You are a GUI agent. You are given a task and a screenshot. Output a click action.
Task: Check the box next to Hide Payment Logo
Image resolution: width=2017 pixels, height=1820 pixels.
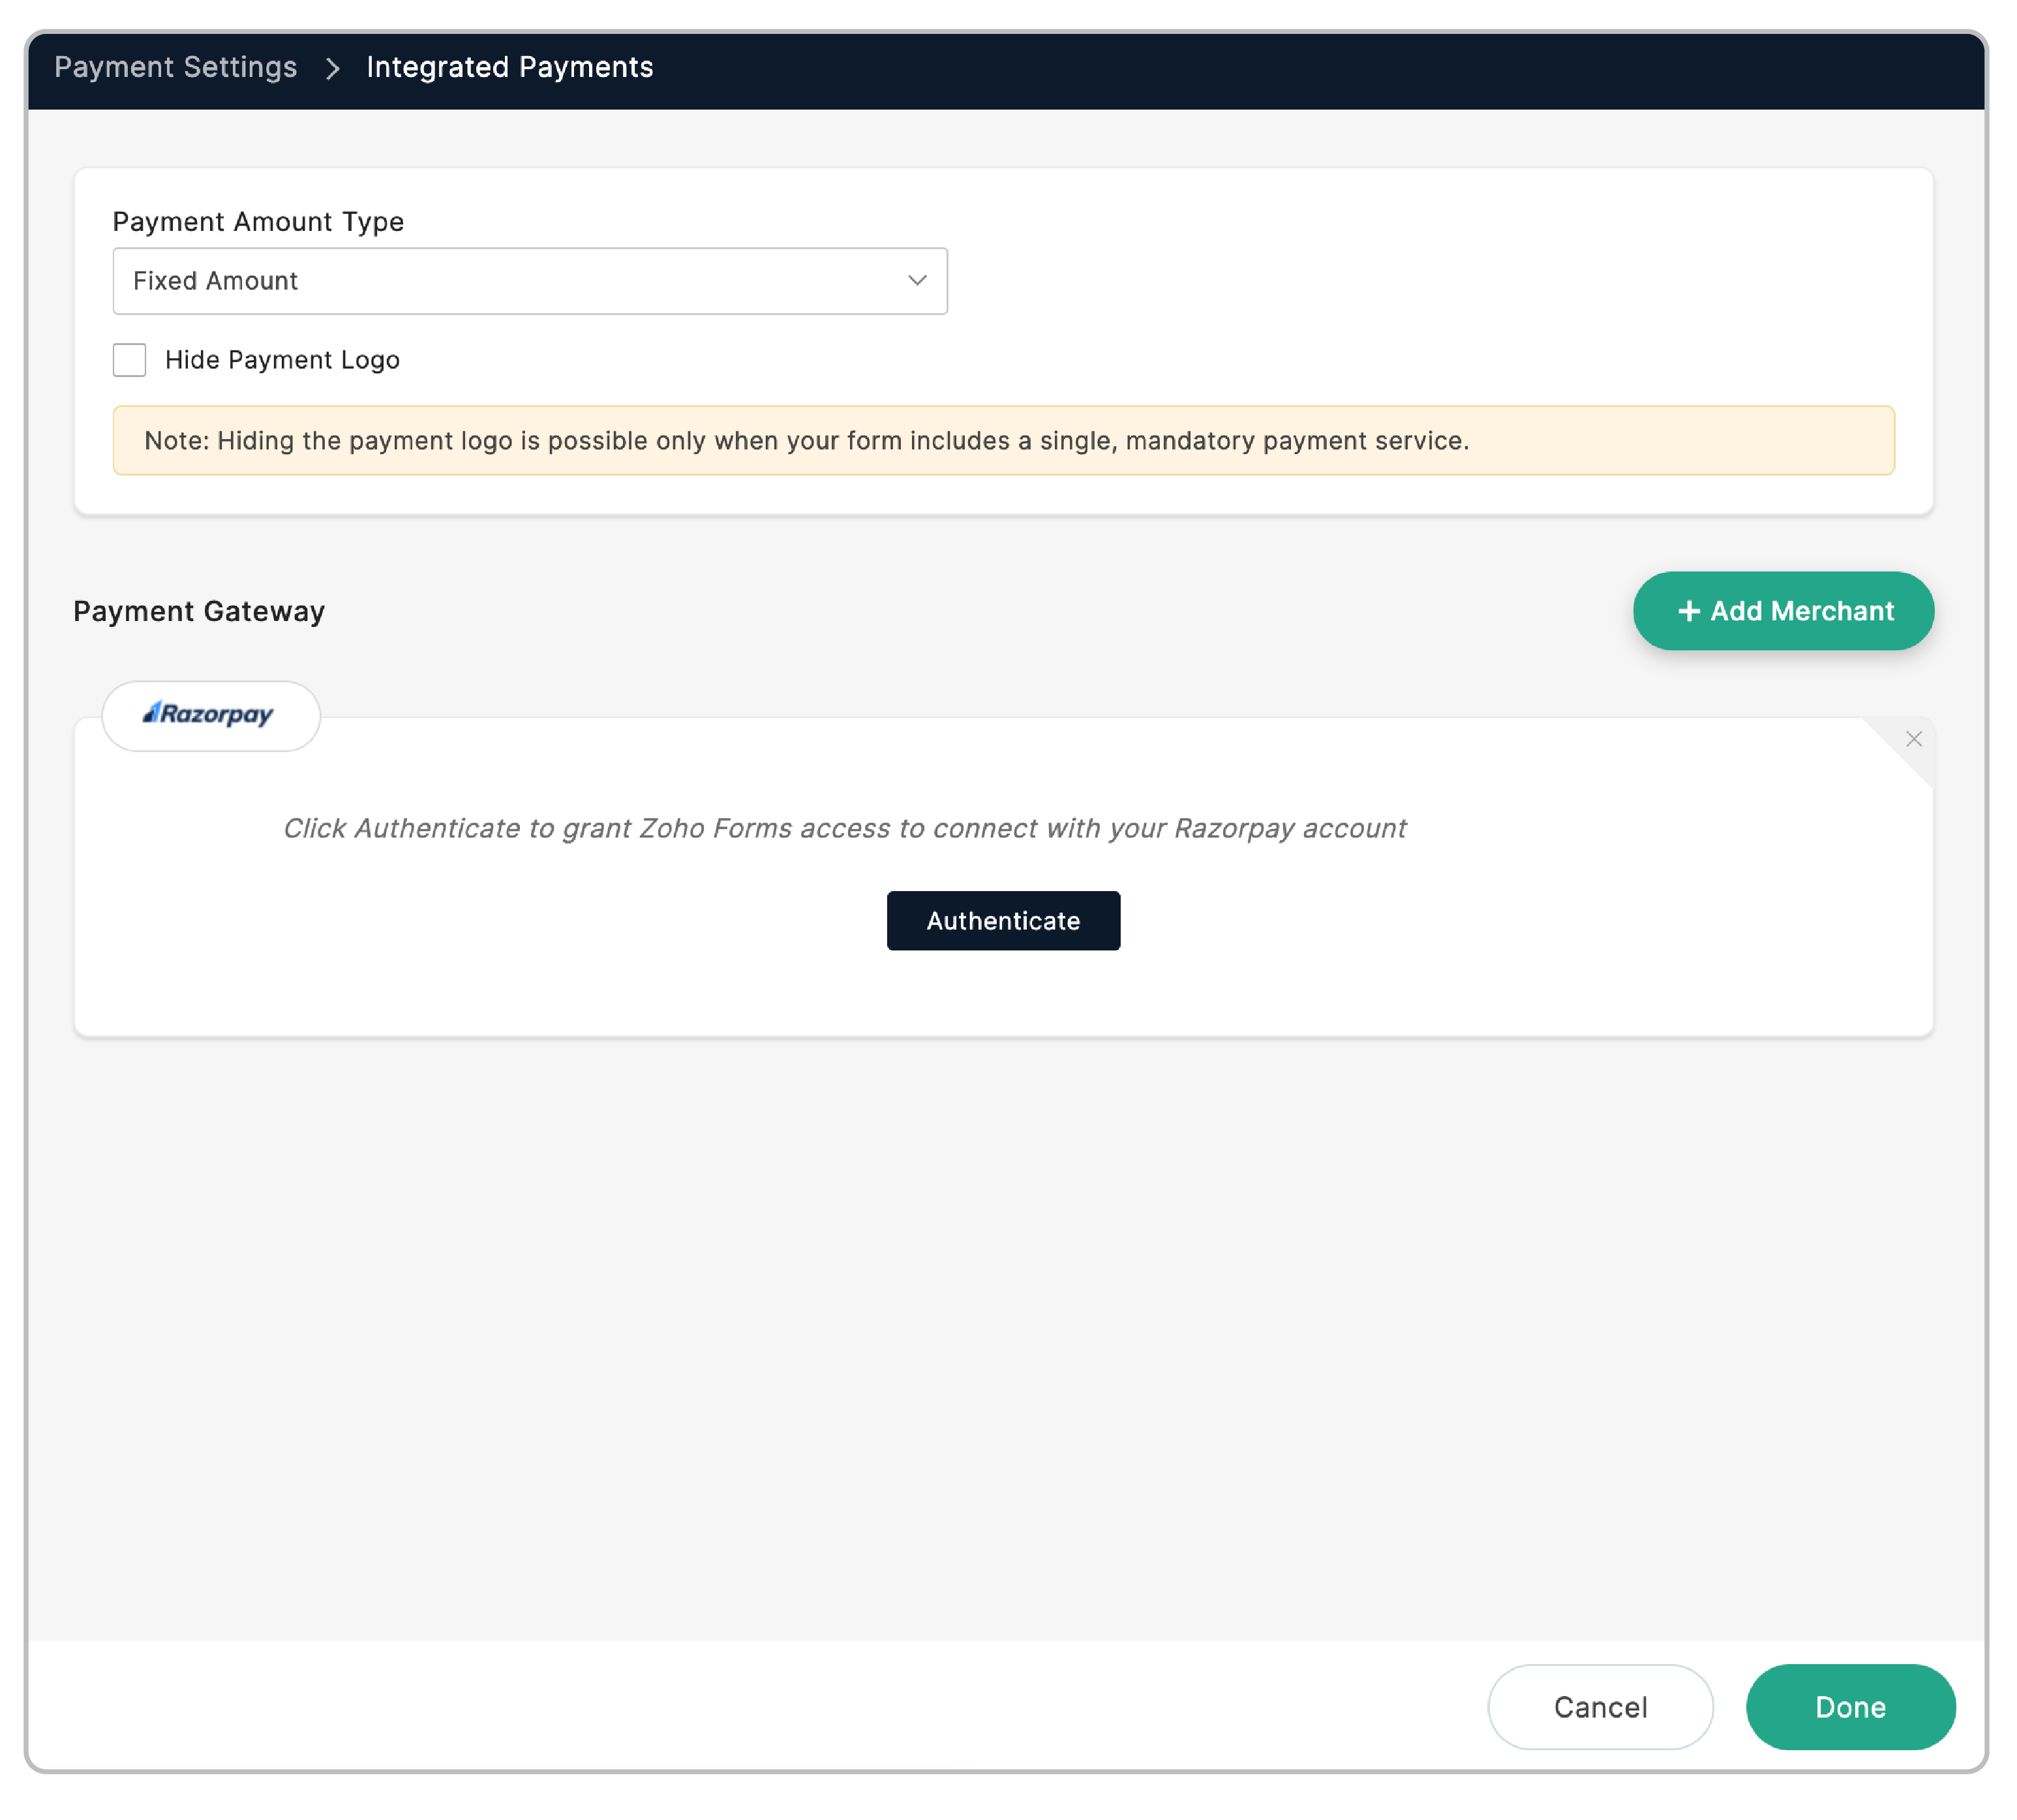tap(129, 360)
